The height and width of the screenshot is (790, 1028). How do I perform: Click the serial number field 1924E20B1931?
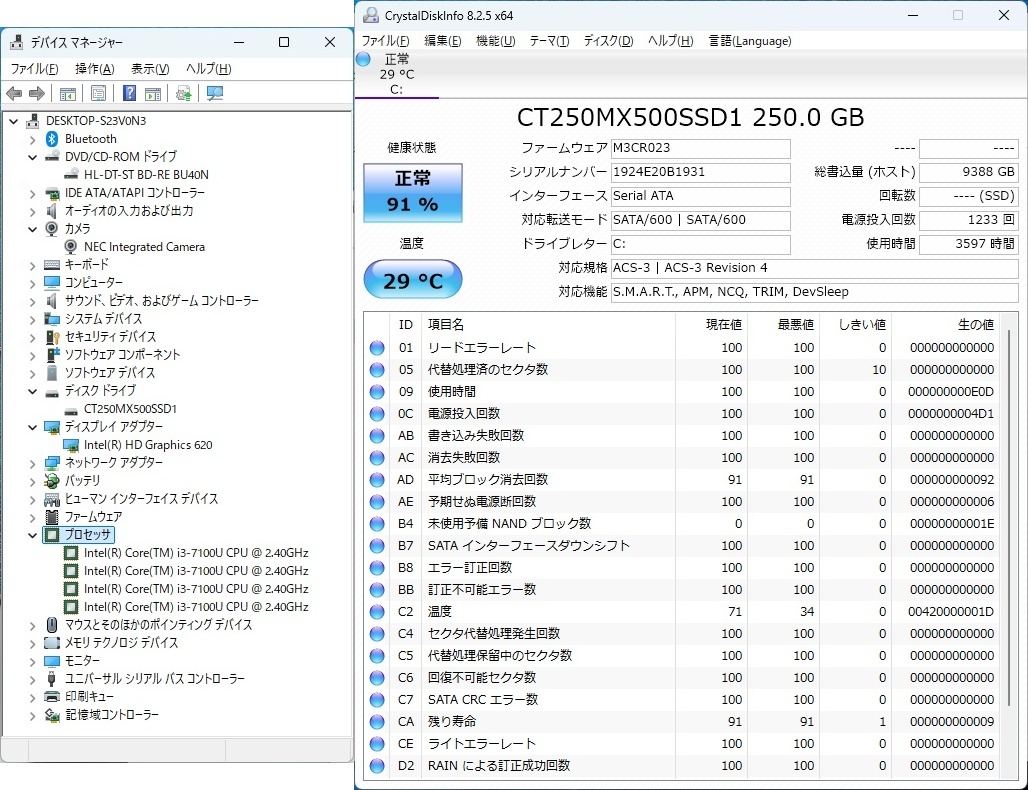tap(700, 172)
